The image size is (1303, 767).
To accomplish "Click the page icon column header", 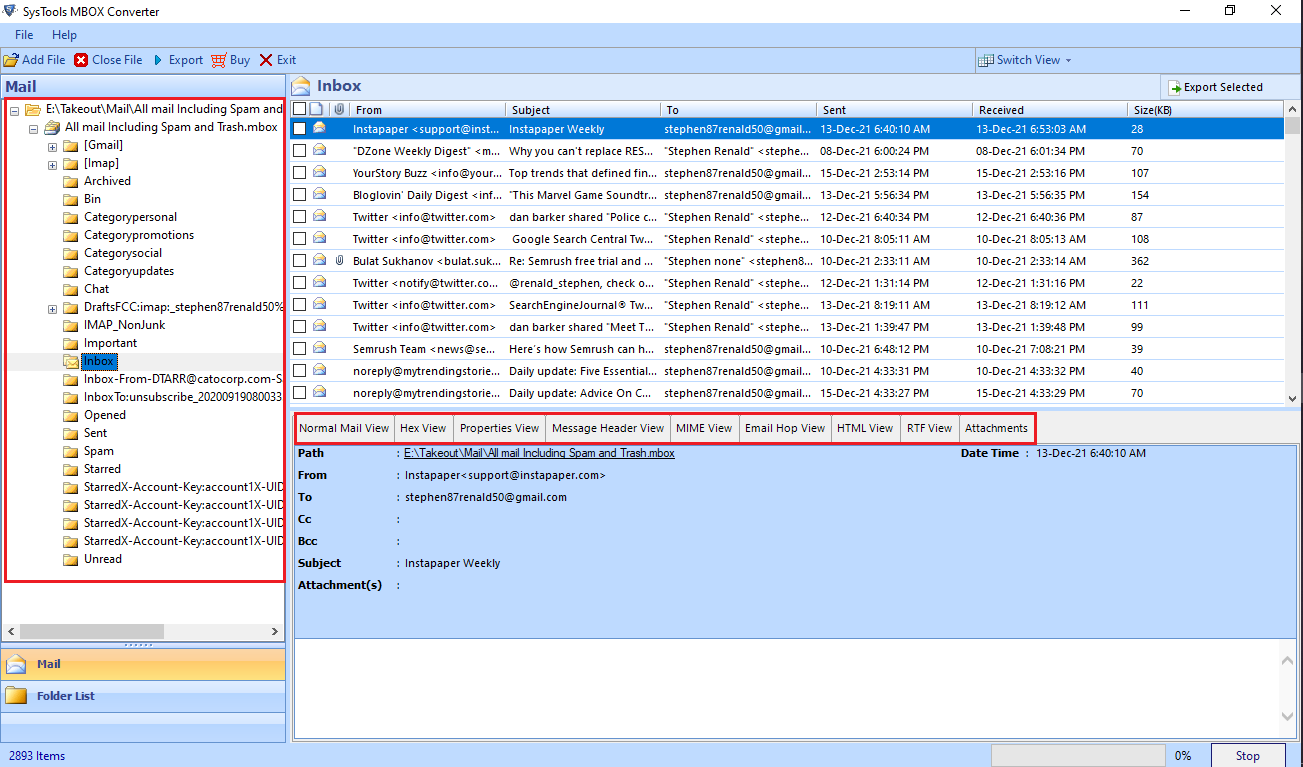I will (x=316, y=109).
